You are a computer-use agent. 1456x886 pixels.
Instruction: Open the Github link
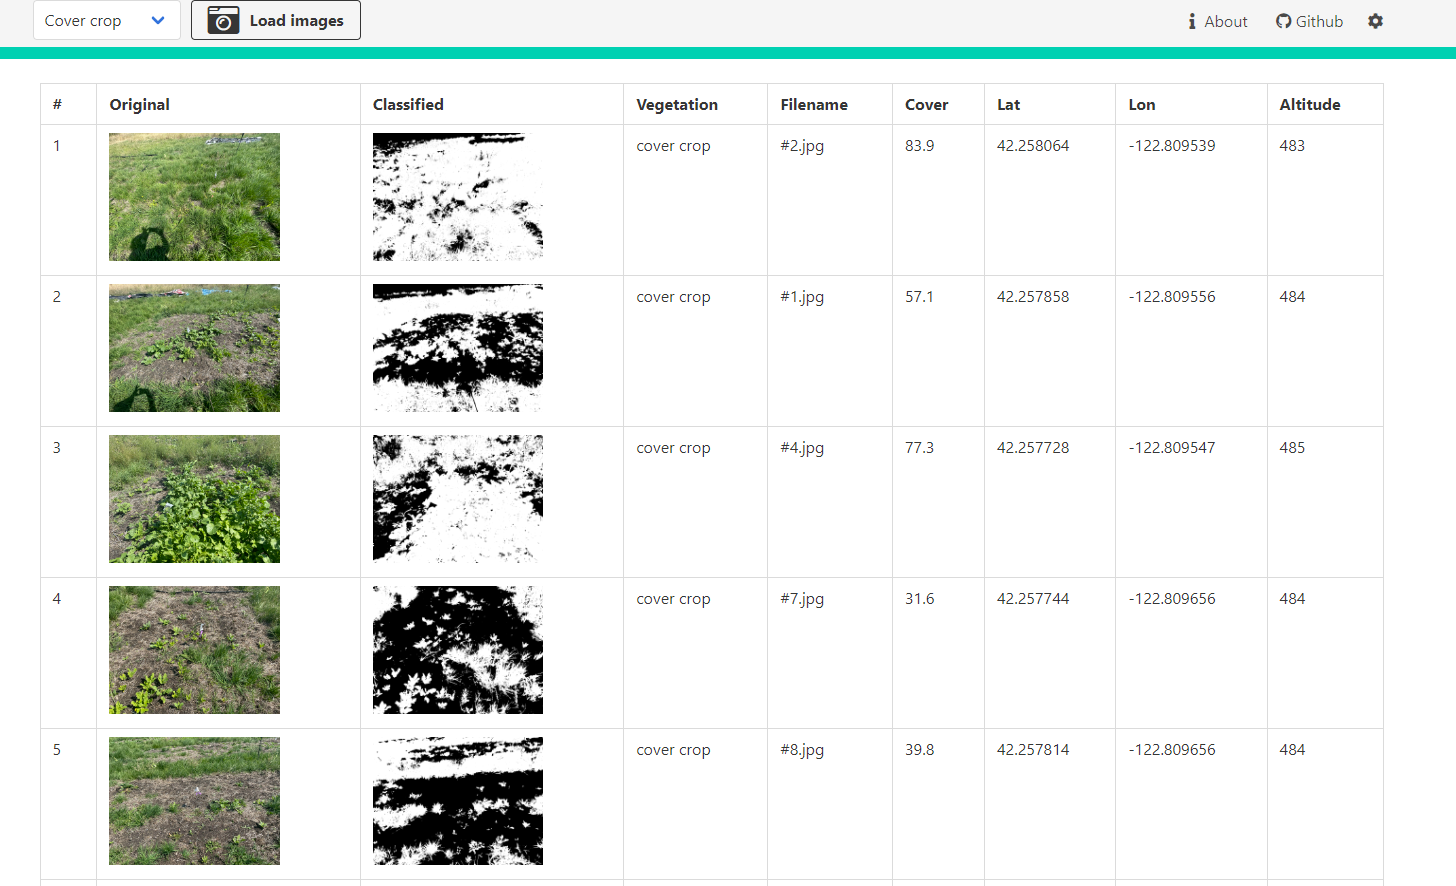(1309, 21)
